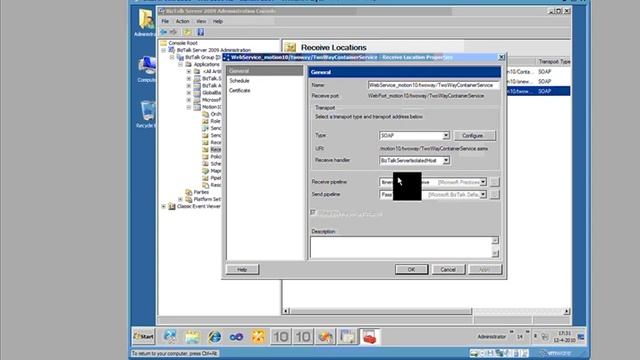Viewport: 640px width, 360px height.
Task: Select the Role Links icon in tree
Action: point(205,121)
